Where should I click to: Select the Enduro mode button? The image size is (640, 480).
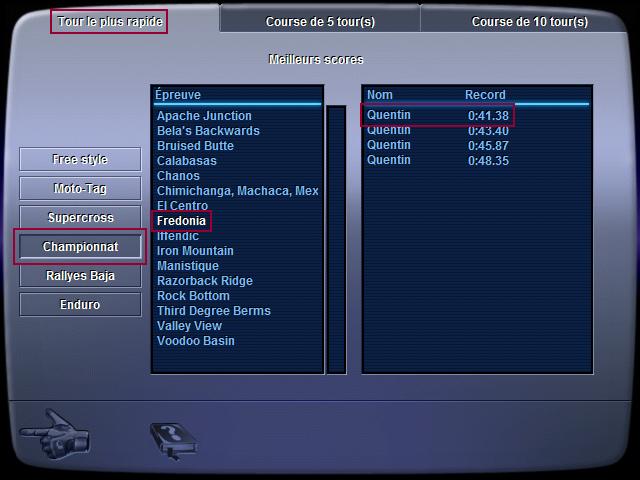(x=80, y=304)
